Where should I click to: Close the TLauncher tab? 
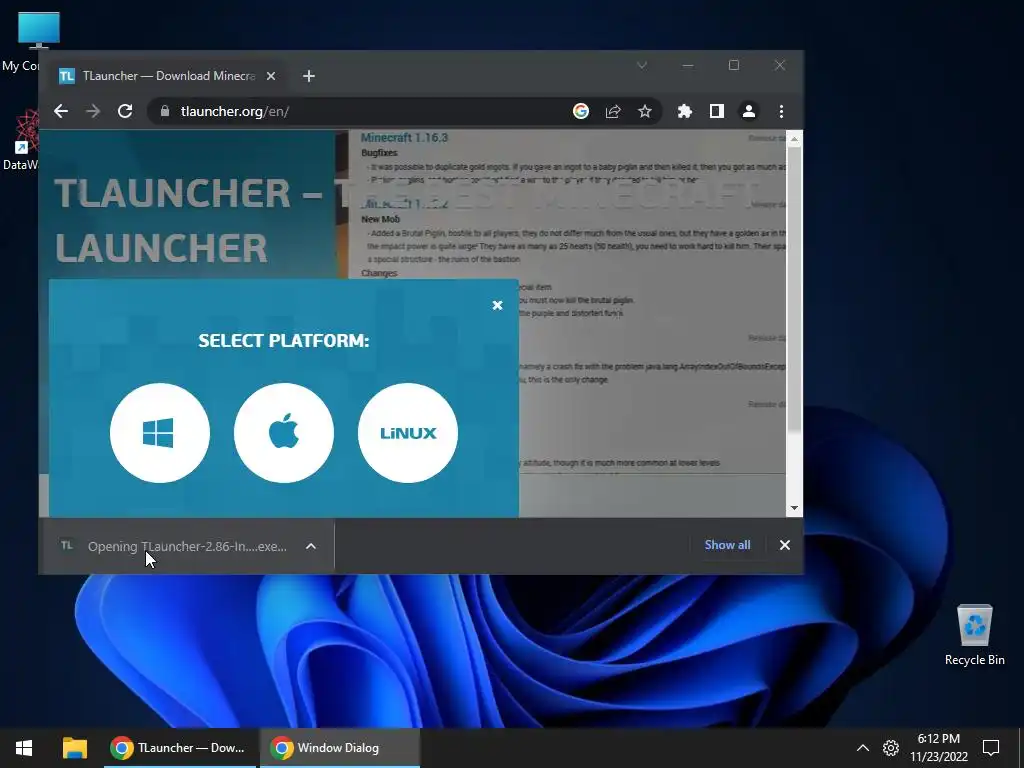tap(271, 76)
